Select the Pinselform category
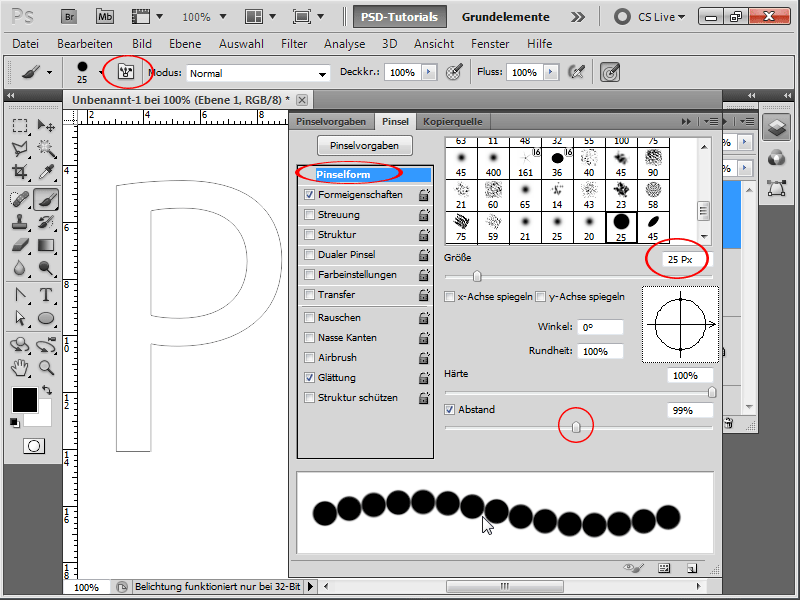The height and width of the screenshot is (600, 800). (365, 174)
